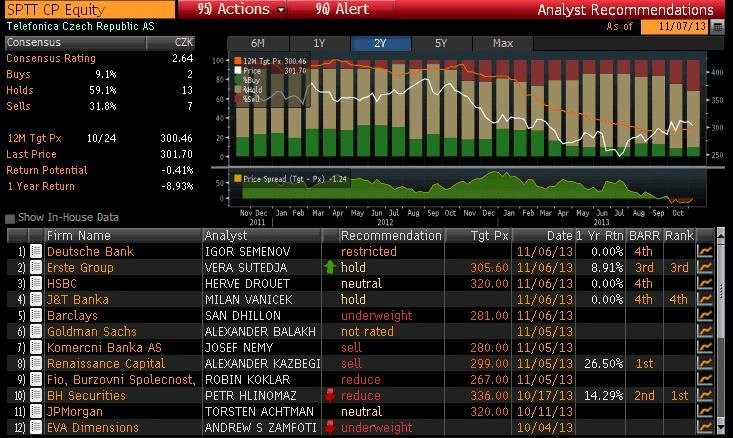This screenshot has height=438, width=733.
Task: Open Fio, Burzovni Spolecnost document icon
Action: [x=36, y=380]
